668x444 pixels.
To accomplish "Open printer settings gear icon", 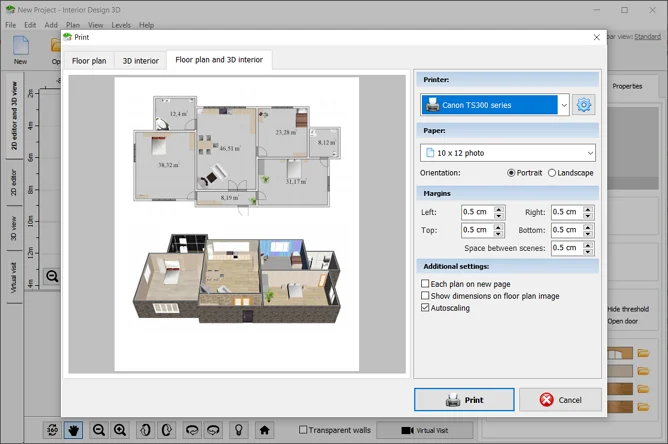I will click(584, 105).
